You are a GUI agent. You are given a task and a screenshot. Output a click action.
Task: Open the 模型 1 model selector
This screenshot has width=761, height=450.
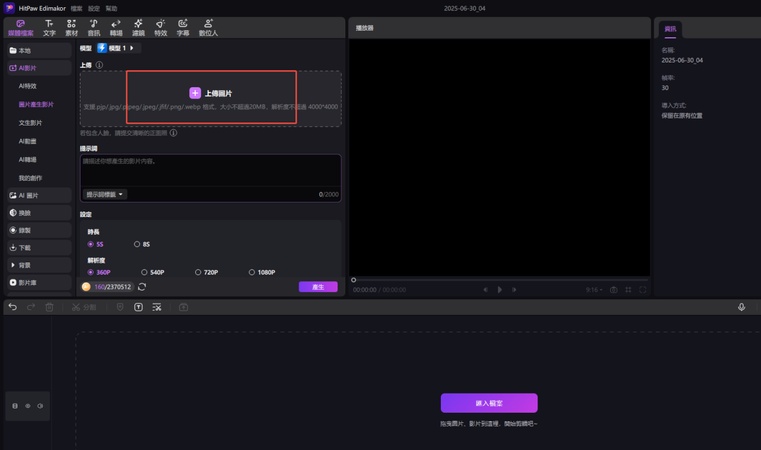118,48
